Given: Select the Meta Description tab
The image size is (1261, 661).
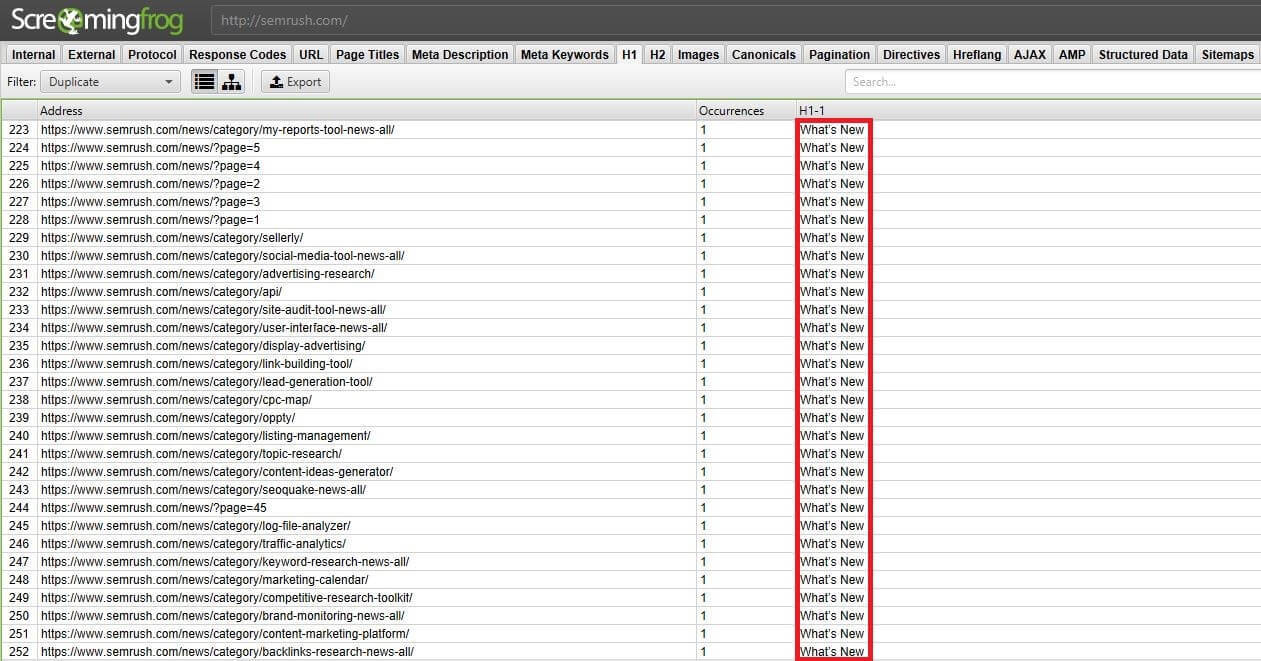Looking at the screenshot, I should pyautogui.click(x=460, y=55).
